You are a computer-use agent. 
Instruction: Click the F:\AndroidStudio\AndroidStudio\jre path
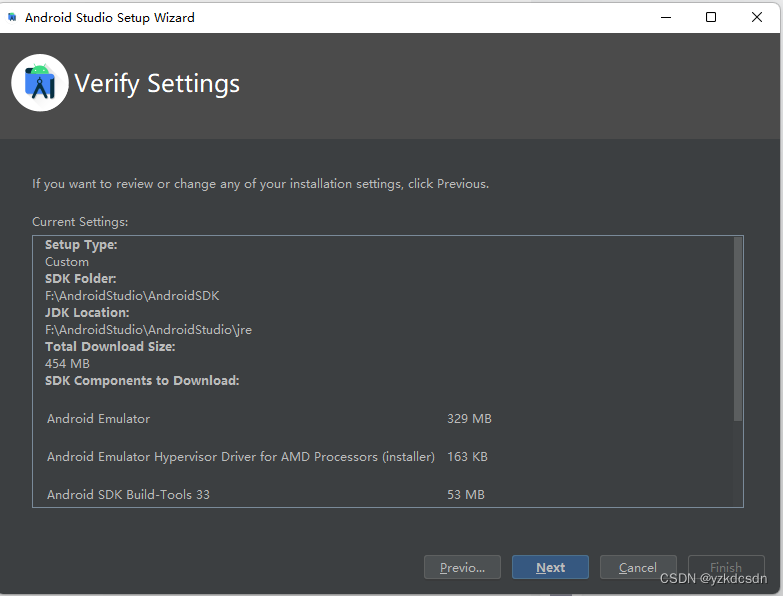click(148, 329)
